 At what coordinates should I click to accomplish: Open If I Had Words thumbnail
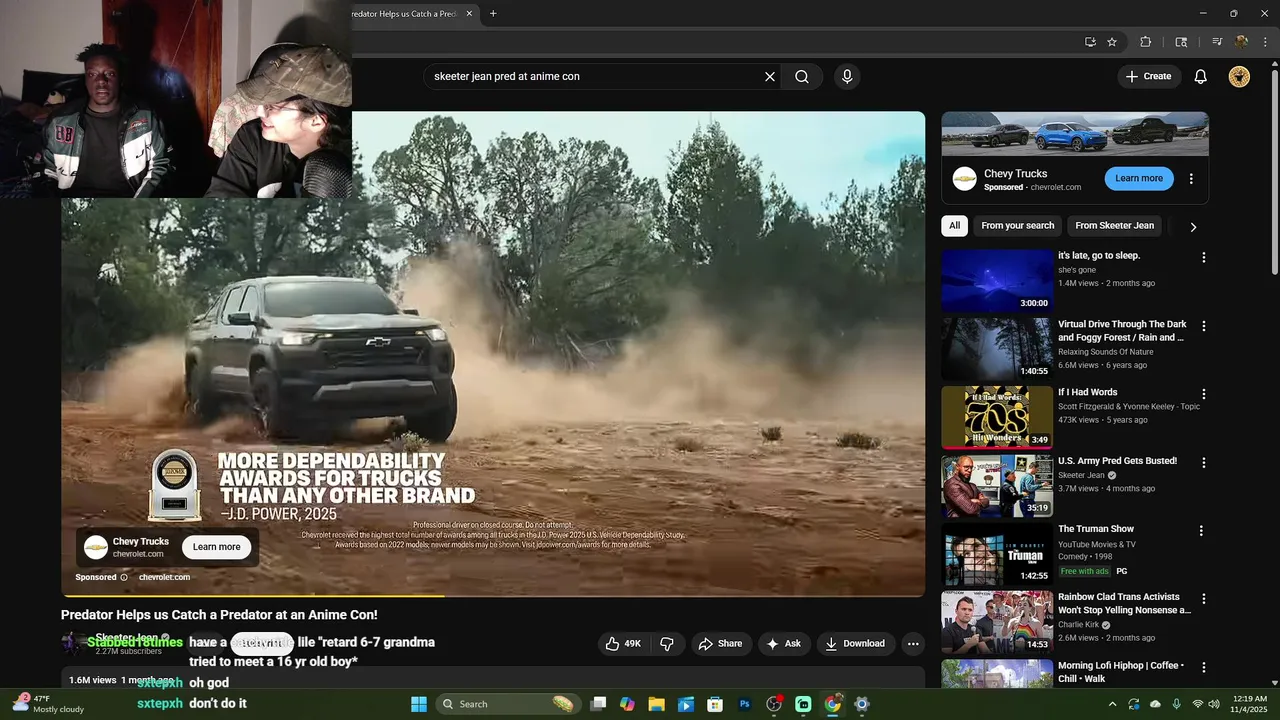tap(996, 417)
